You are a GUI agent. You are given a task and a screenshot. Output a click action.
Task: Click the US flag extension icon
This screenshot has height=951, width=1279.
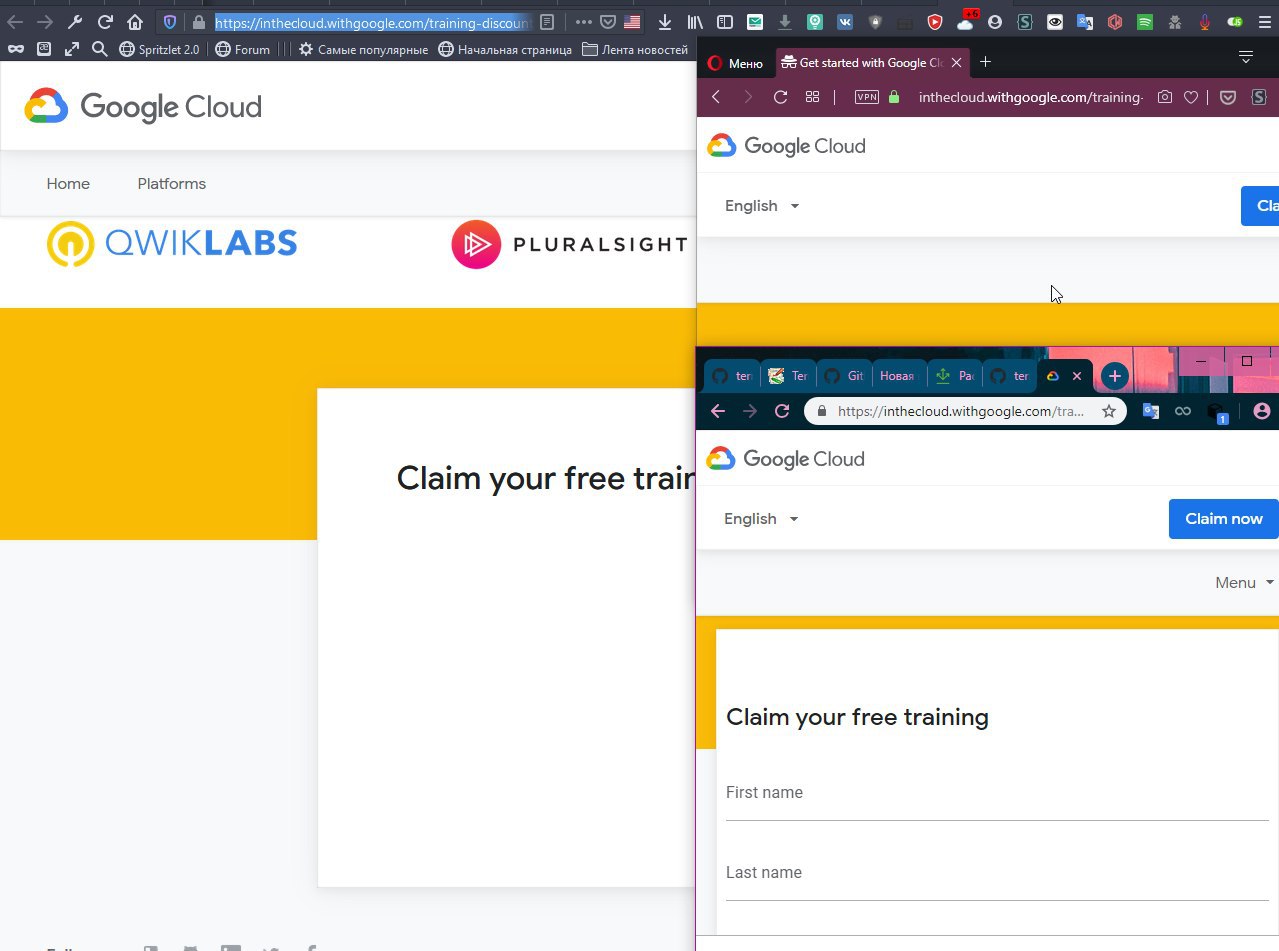click(632, 22)
